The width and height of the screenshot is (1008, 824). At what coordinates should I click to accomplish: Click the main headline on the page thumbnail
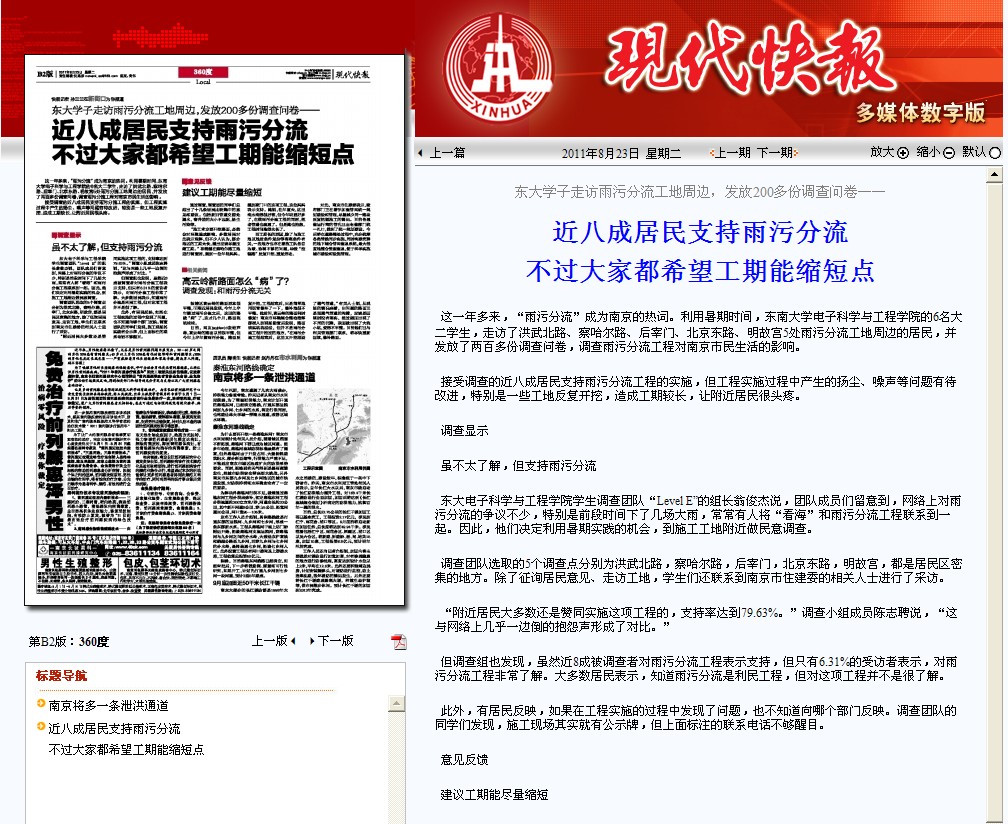click(x=202, y=142)
